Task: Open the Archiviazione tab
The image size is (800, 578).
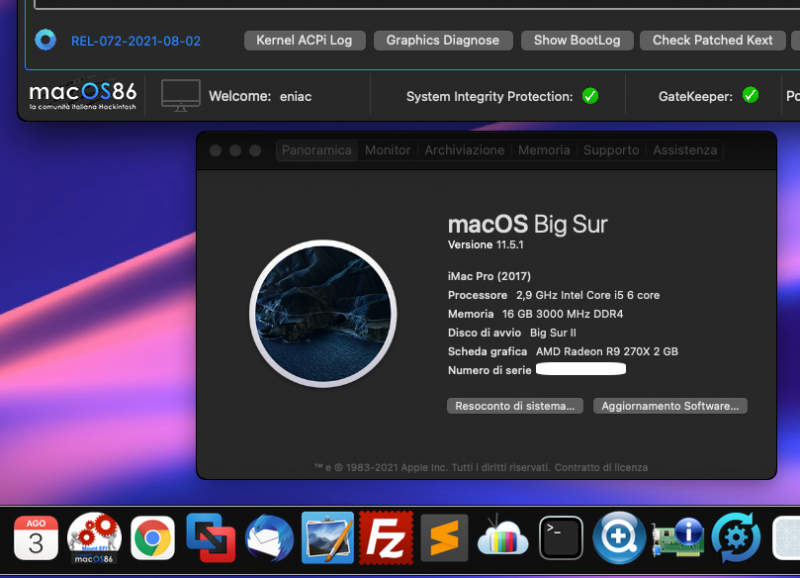Action: [464, 150]
